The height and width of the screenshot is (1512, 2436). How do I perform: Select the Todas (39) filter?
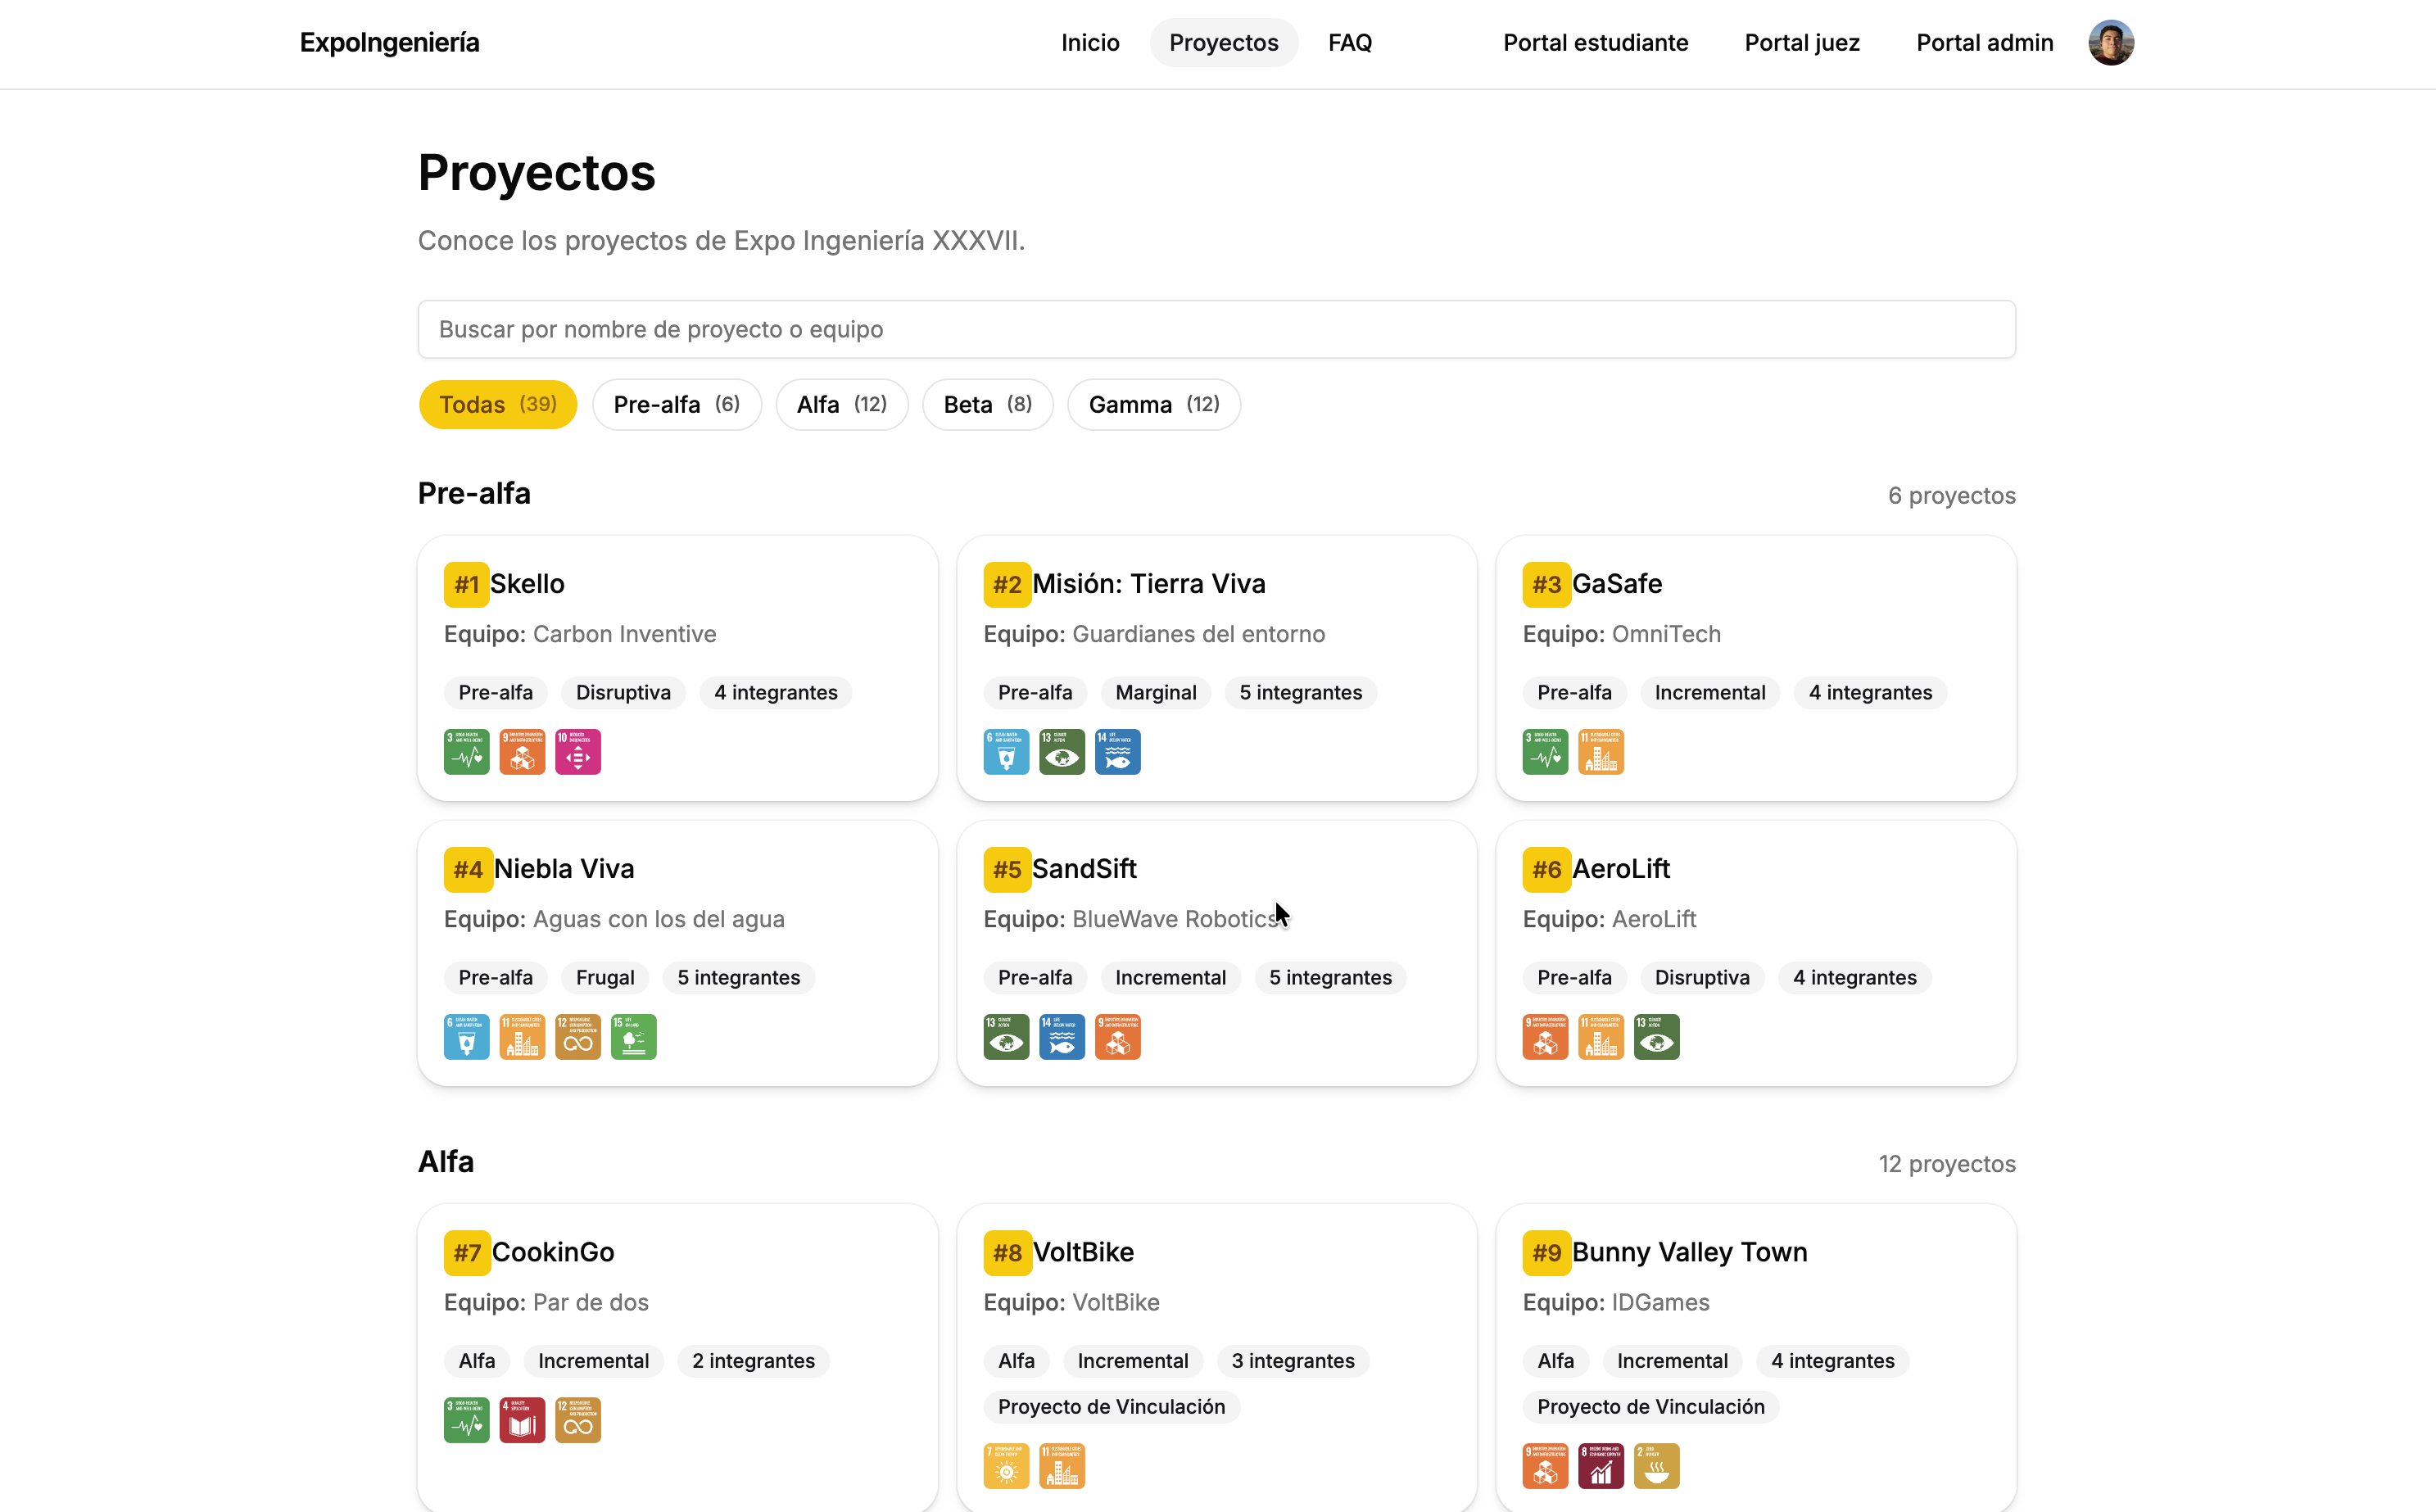click(498, 404)
